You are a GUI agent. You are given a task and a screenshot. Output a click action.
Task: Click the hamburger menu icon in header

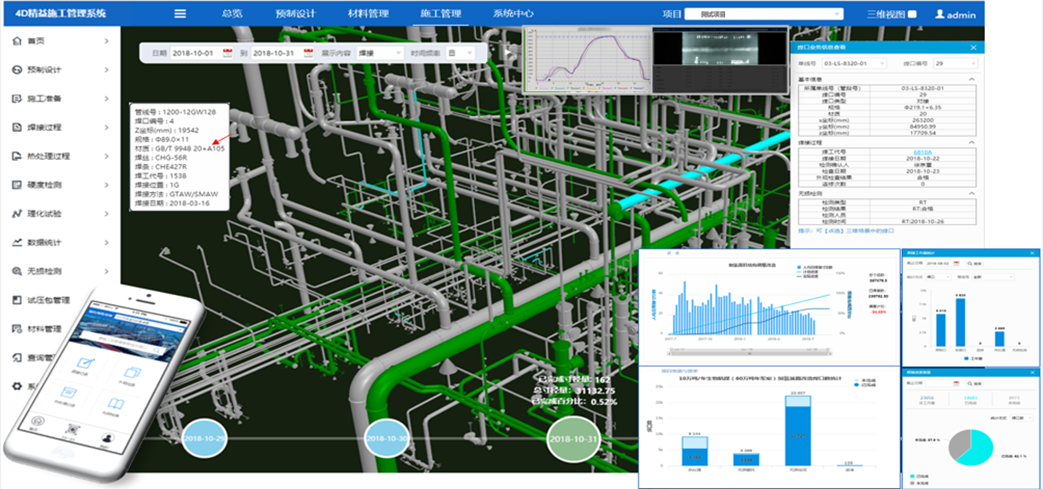click(x=180, y=14)
